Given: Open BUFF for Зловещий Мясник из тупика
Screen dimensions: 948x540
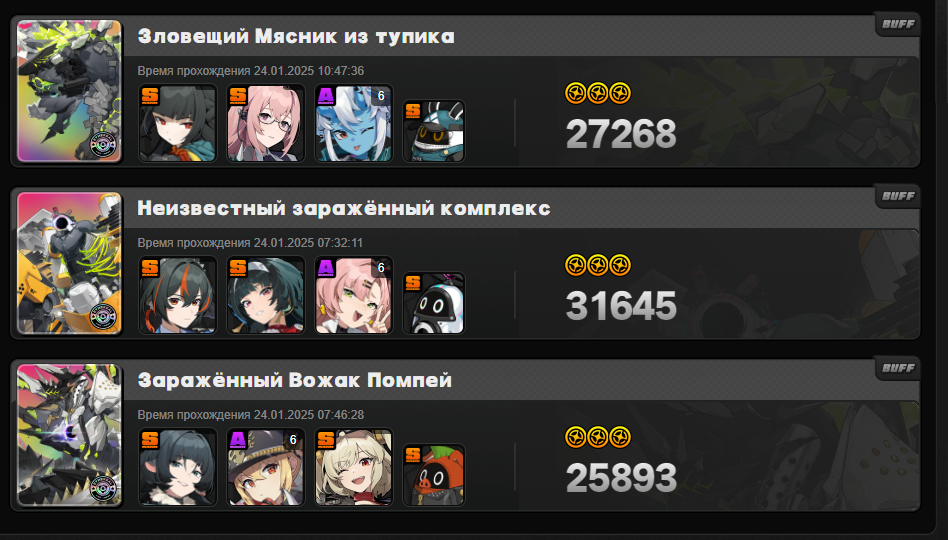Looking at the screenshot, I should (898, 24).
